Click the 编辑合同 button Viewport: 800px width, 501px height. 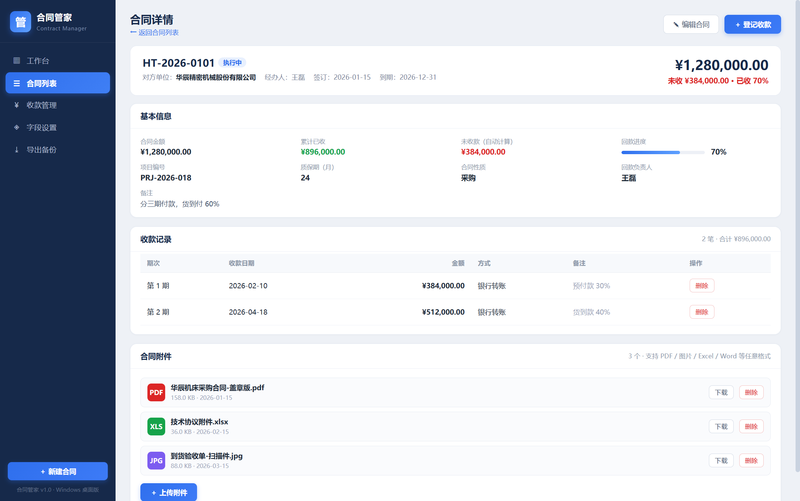pos(691,24)
